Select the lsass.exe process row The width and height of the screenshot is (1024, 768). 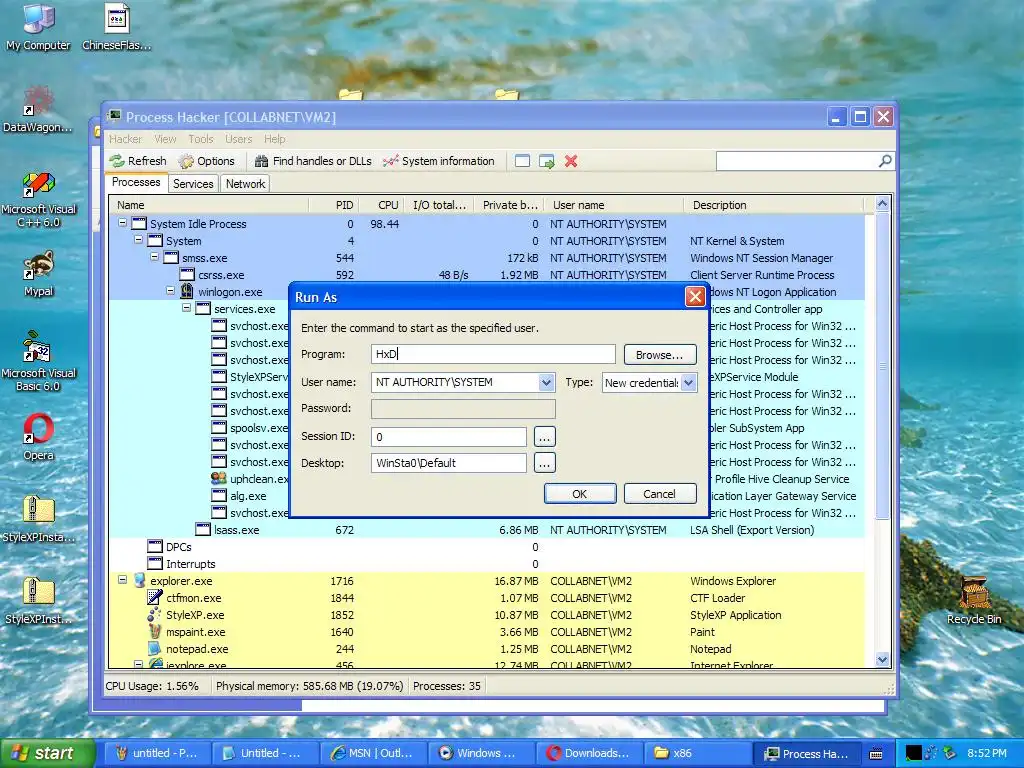coord(487,530)
